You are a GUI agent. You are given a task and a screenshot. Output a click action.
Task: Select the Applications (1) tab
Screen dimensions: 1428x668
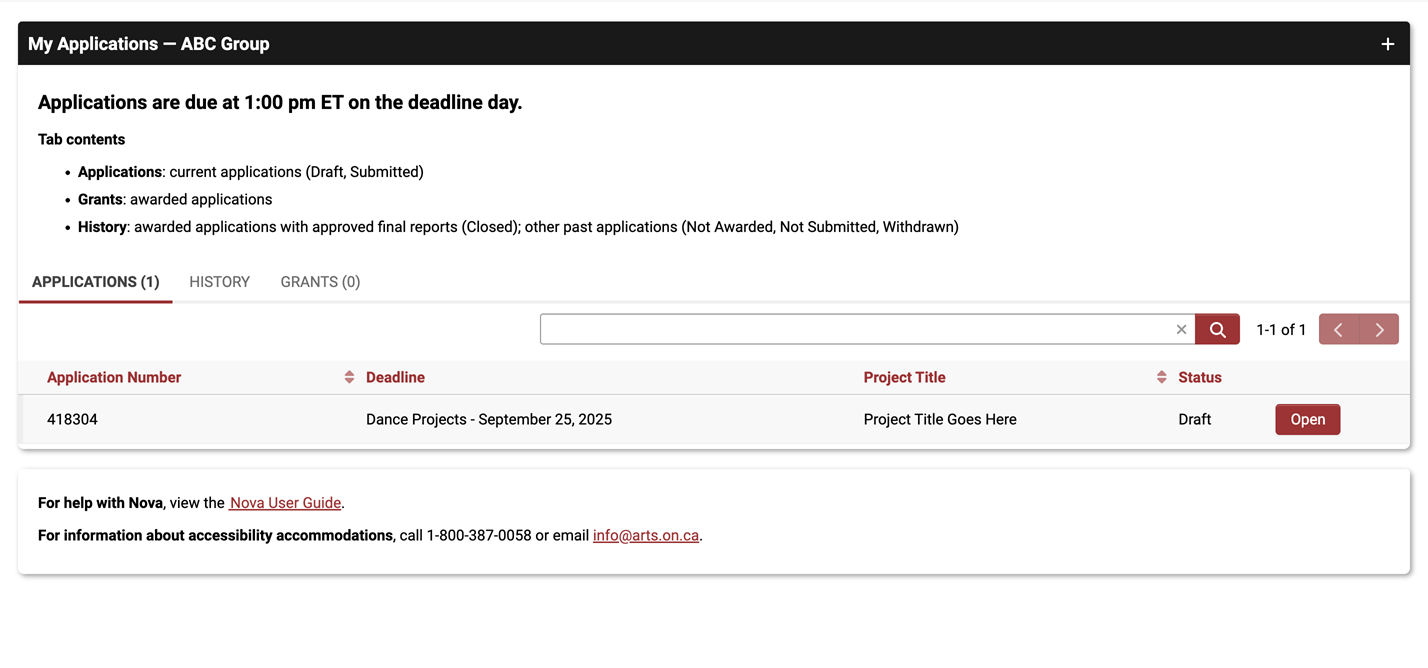(x=96, y=282)
